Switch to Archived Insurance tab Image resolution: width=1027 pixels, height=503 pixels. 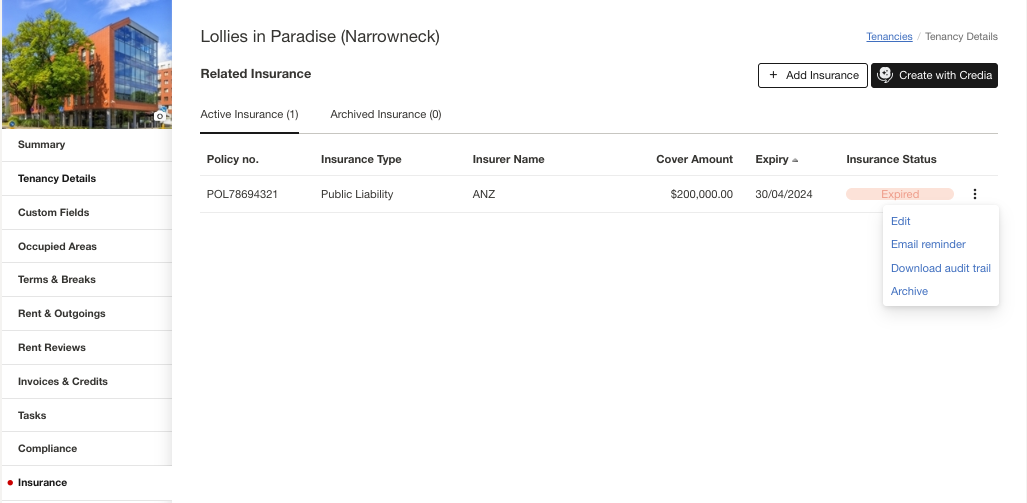click(385, 114)
